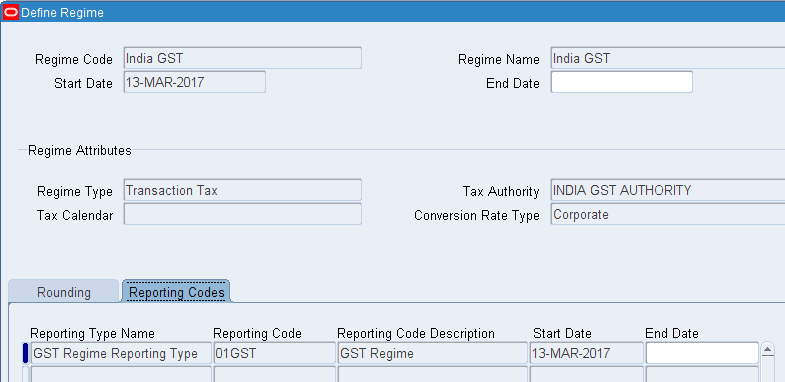This screenshot has width=785, height=382.
Task: Select the Conversion Rate Type field
Action: click(668, 214)
